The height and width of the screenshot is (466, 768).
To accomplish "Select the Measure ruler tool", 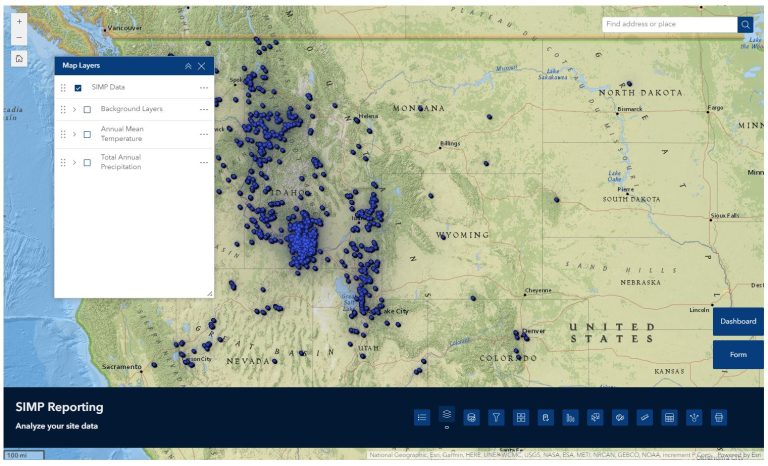I will click(x=645, y=418).
